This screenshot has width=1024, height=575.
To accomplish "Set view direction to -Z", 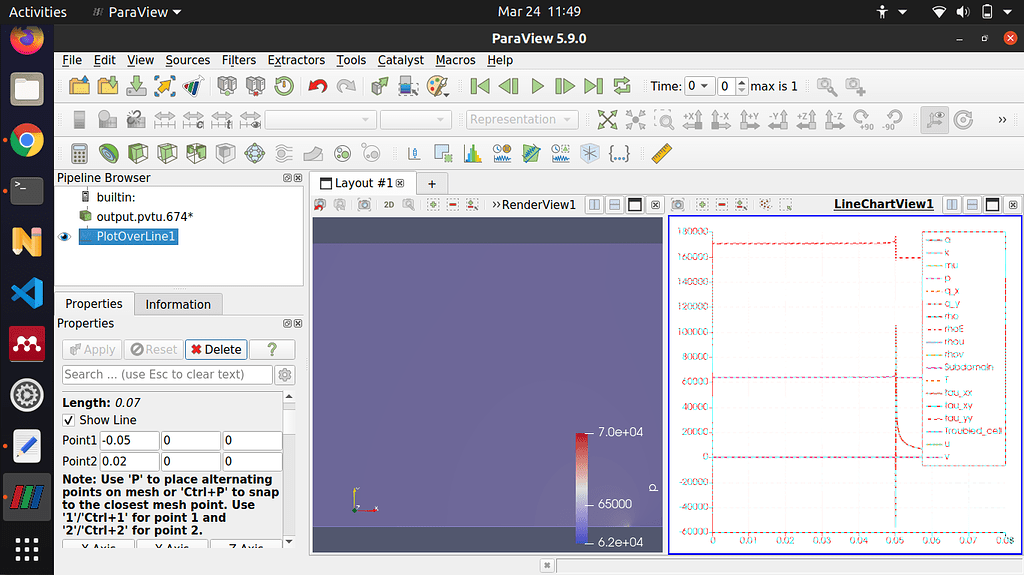I will point(834,120).
